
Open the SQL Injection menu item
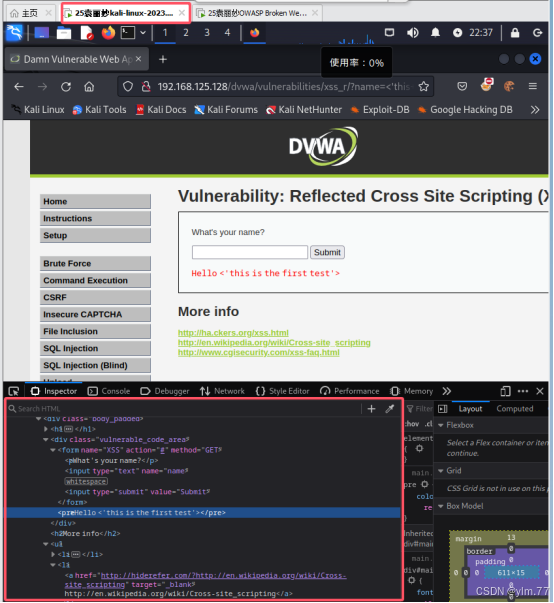[95, 348]
